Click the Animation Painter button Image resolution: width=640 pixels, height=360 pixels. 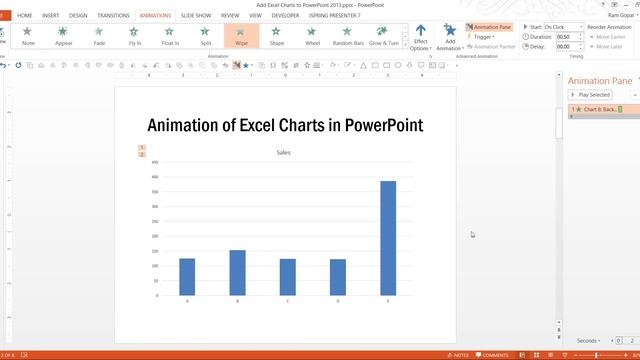point(491,47)
